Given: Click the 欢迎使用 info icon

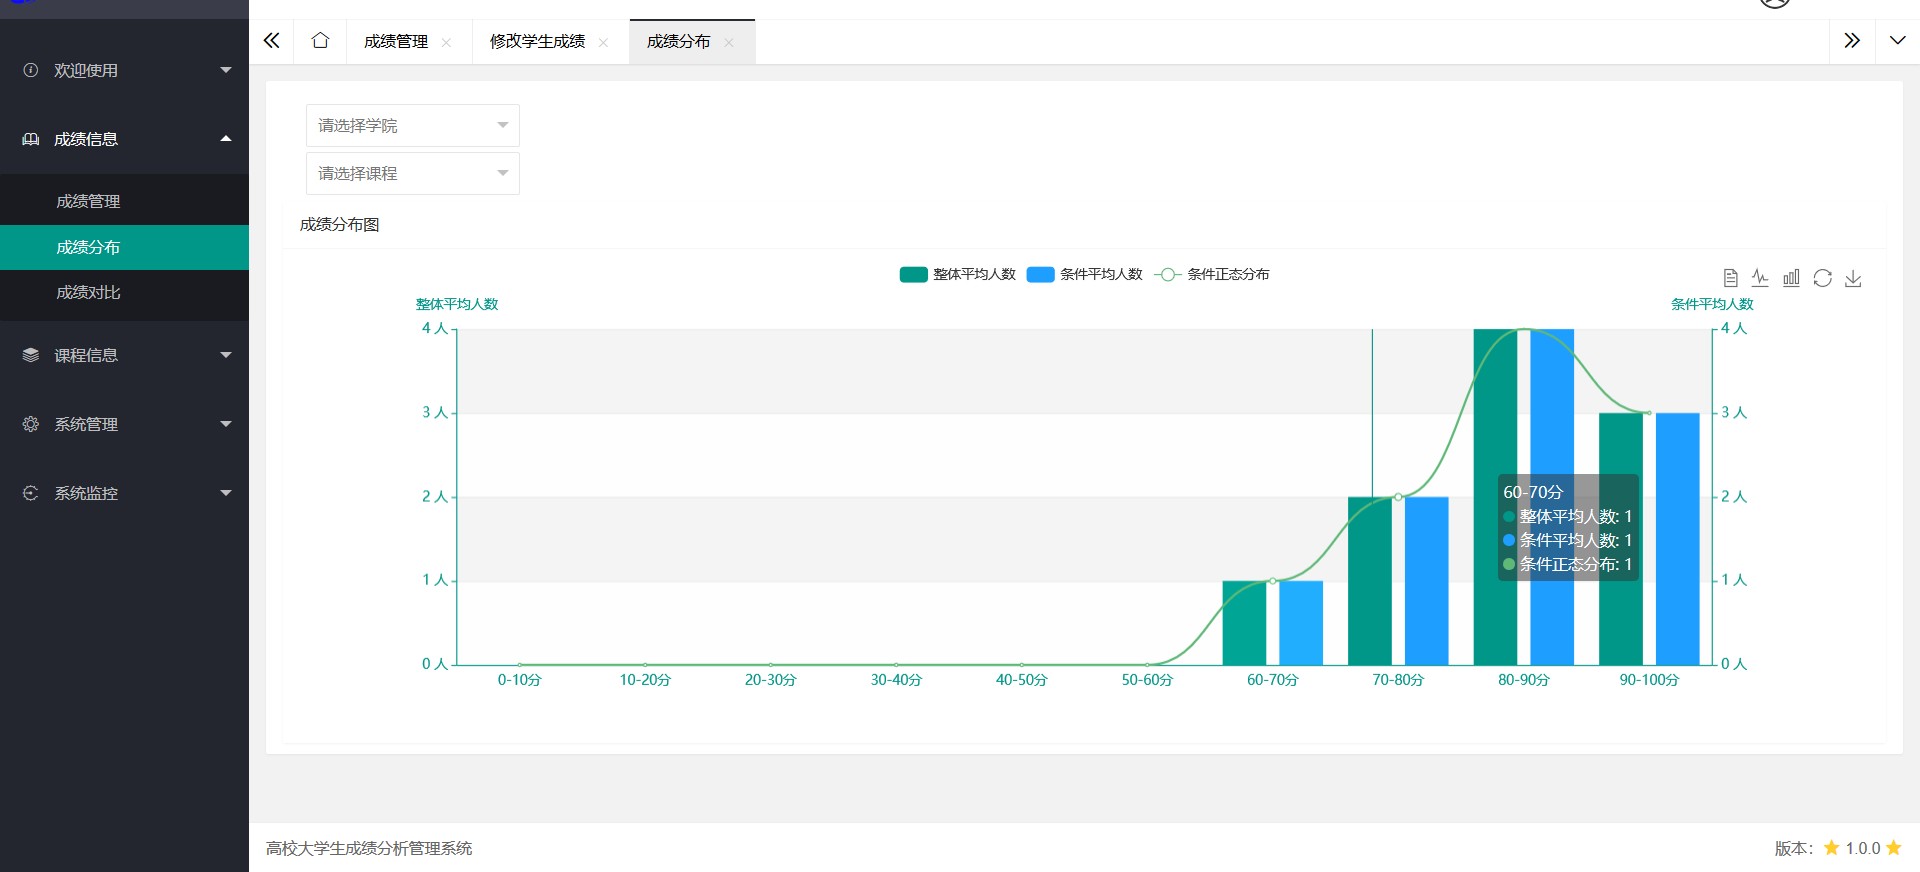Looking at the screenshot, I should click(x=31, y=70).
